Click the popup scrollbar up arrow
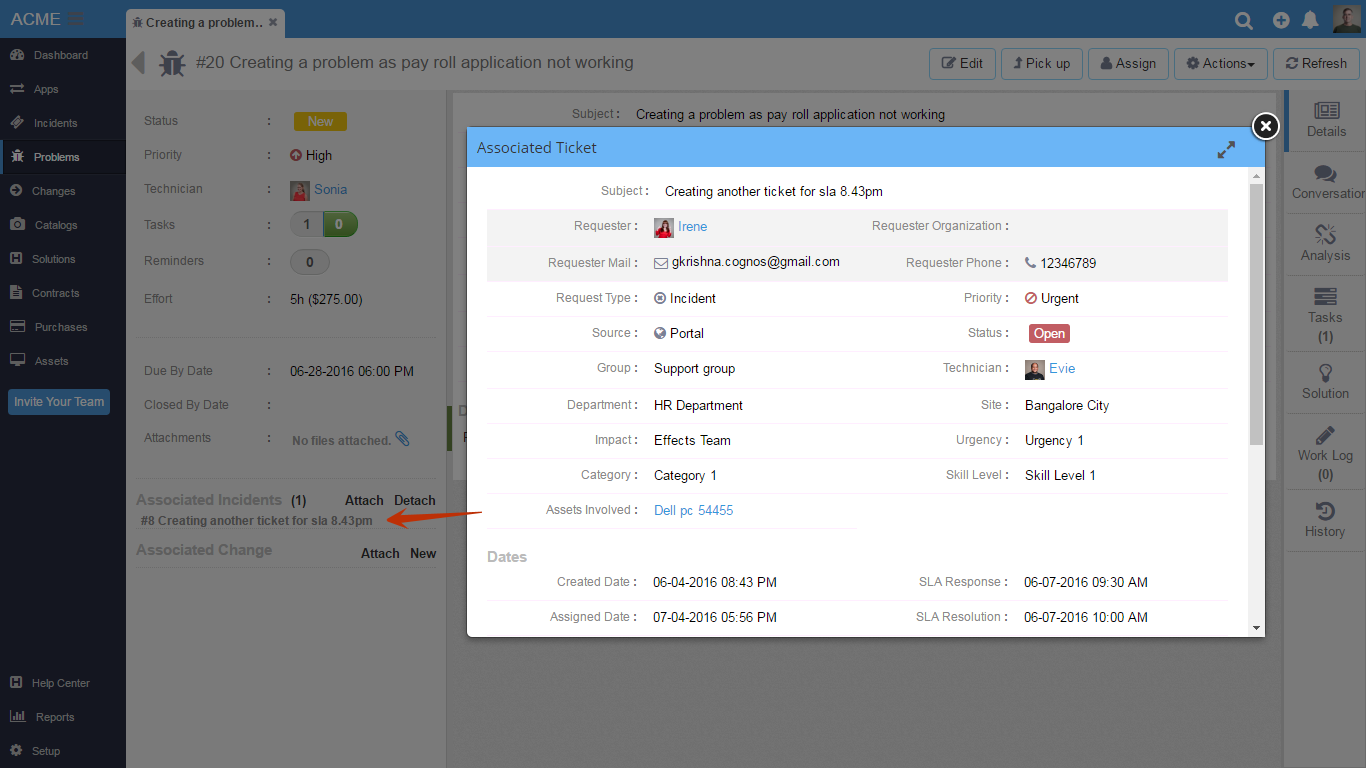 pyautogui.click(x=1257, y=175)
